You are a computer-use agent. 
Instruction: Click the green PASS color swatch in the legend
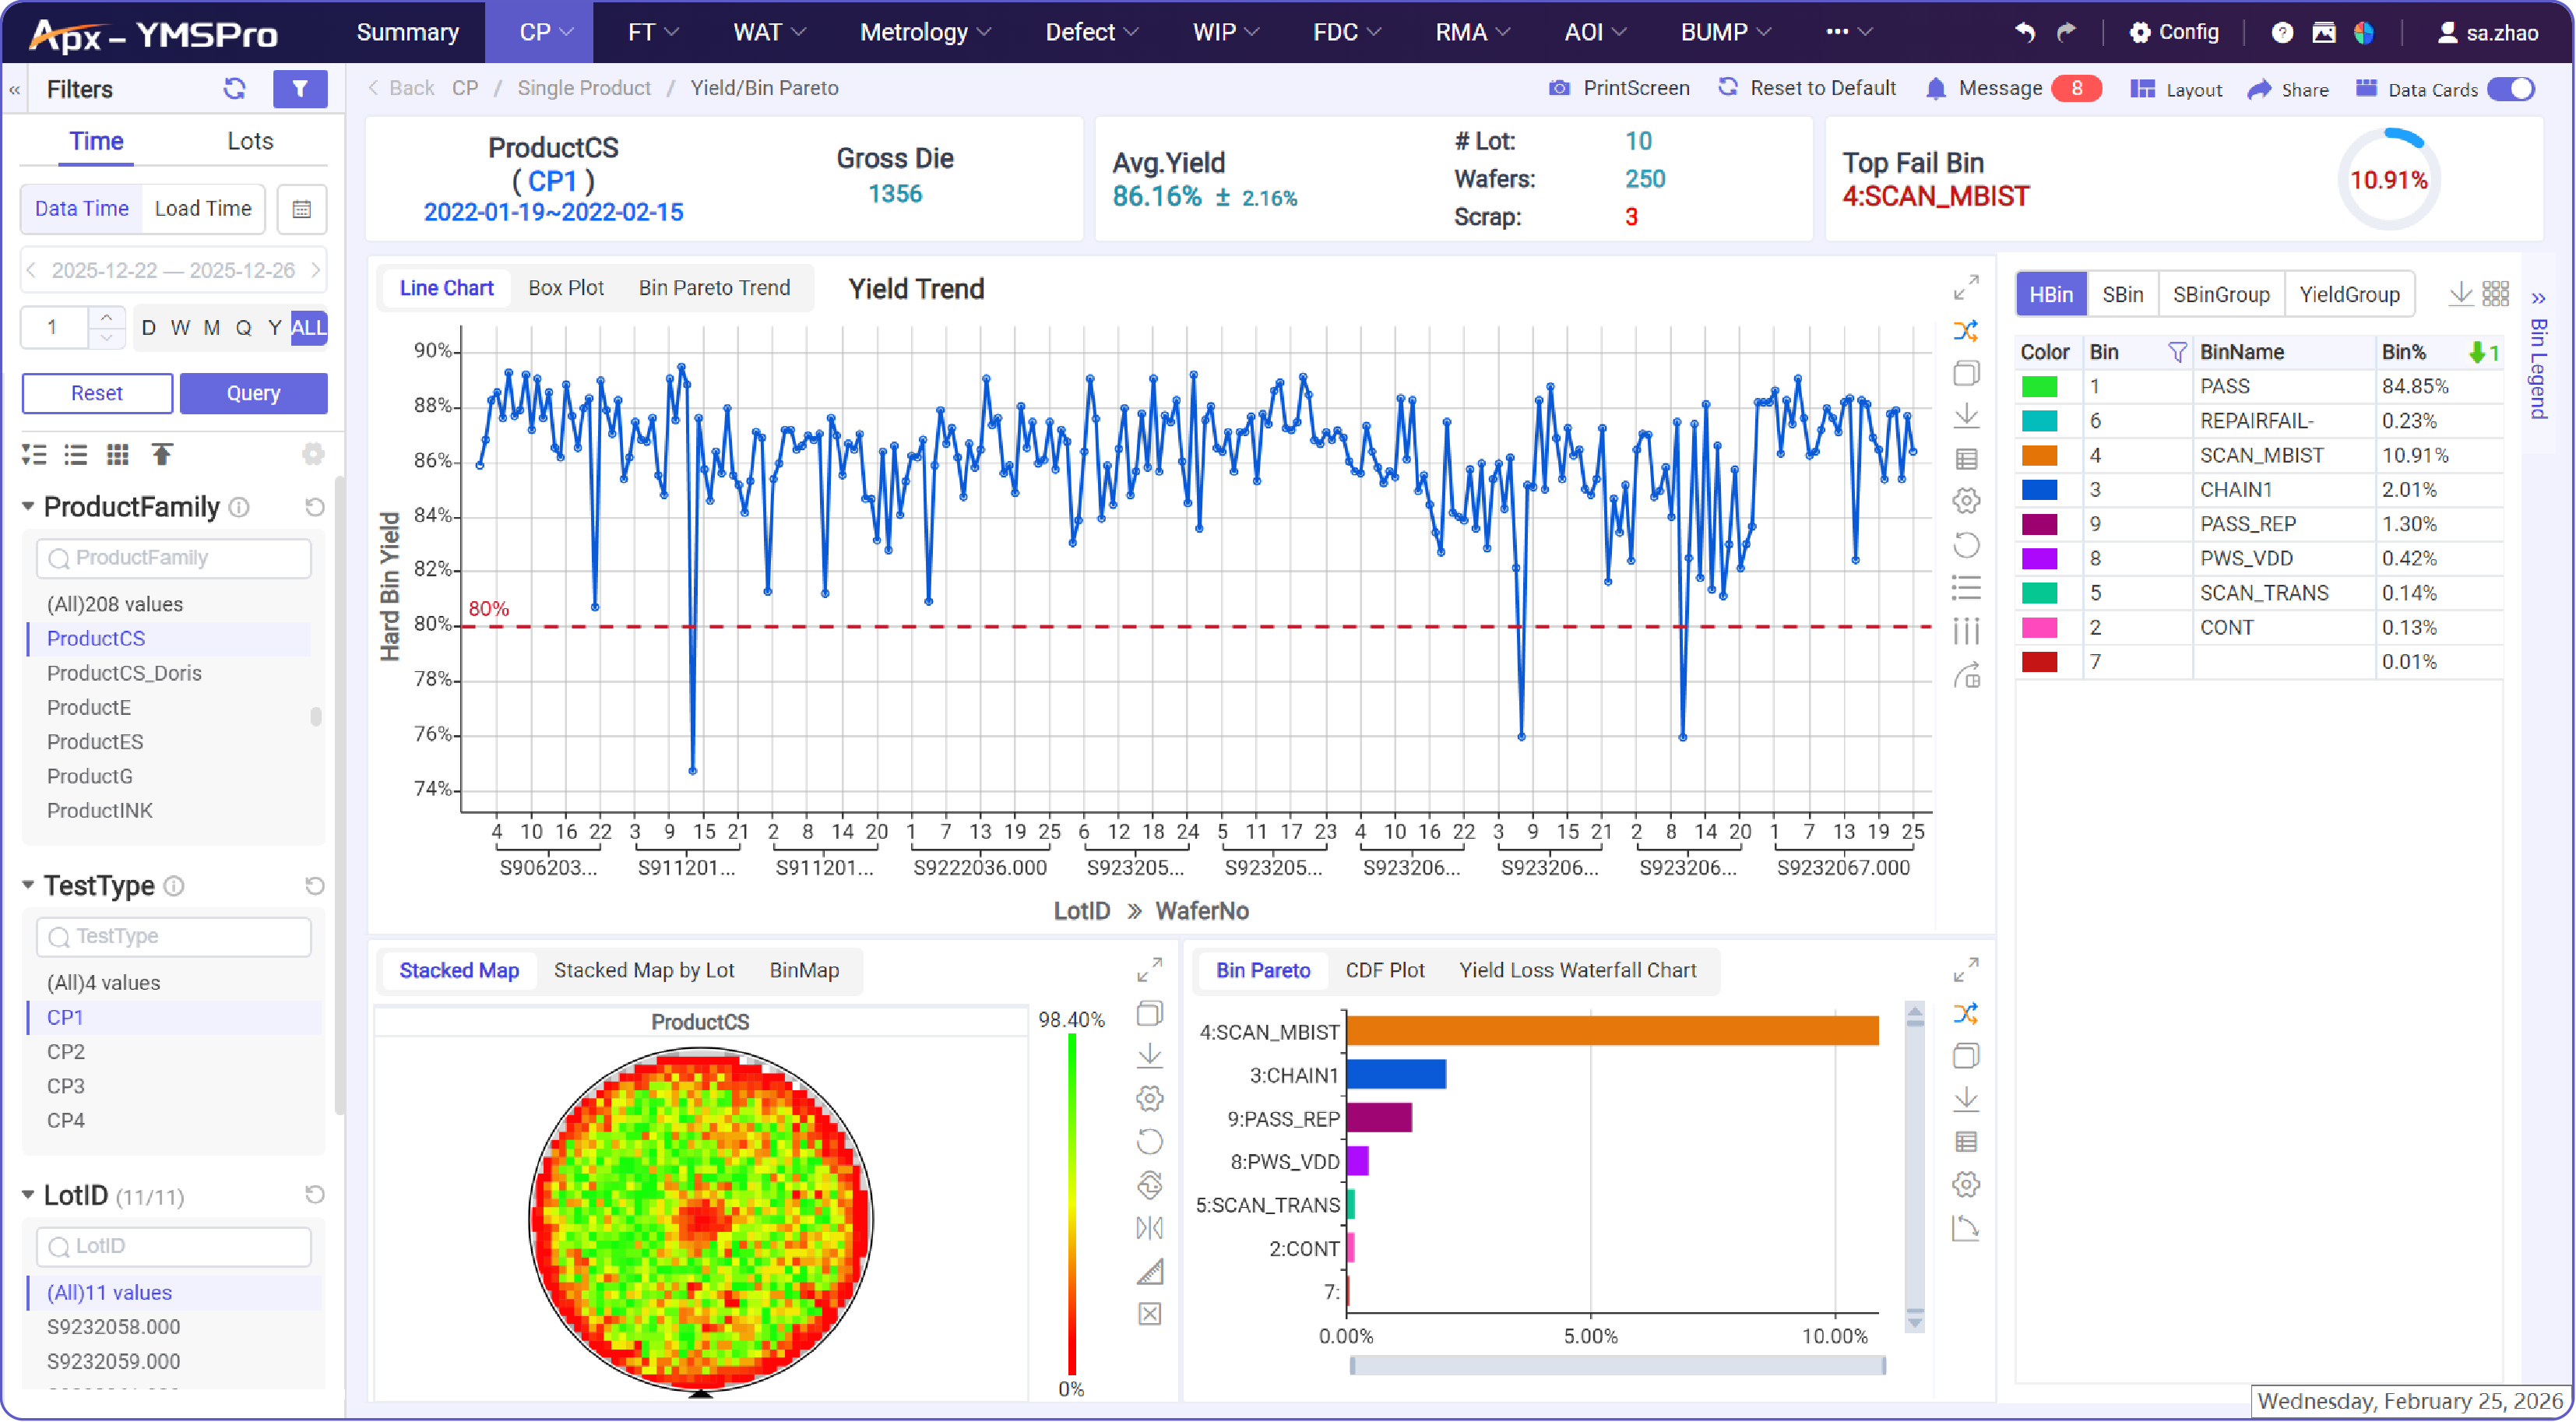(2040, 386)
